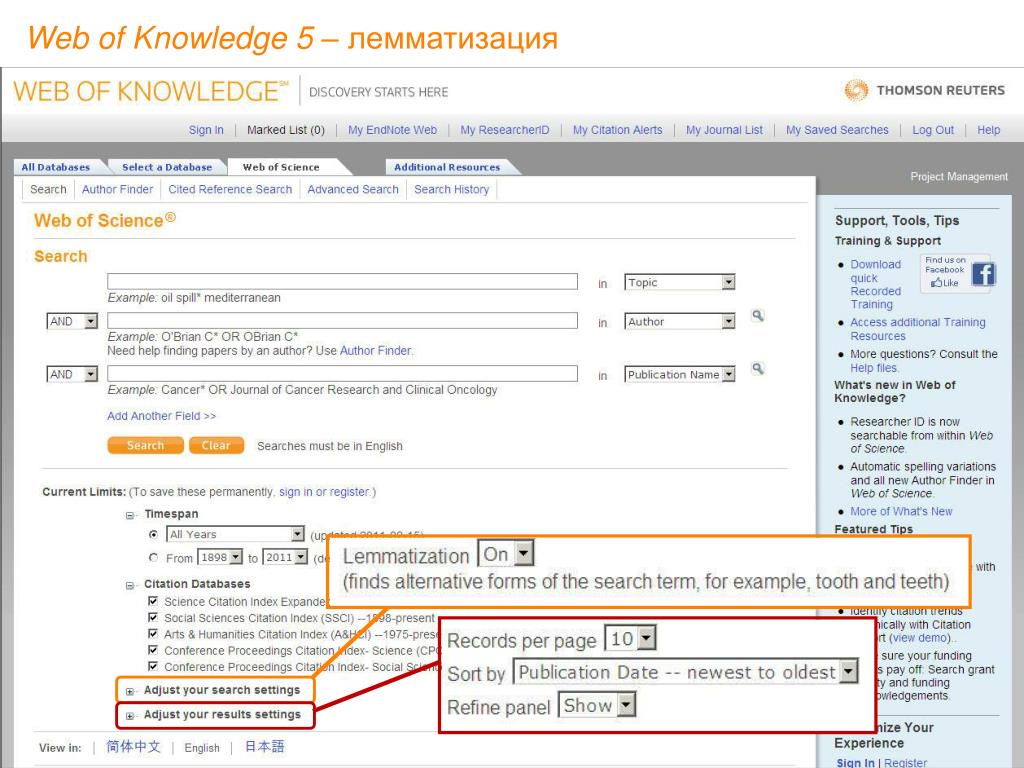Open the More of What's New link
Screen dimensions: 1024x768
pos(901,511)
